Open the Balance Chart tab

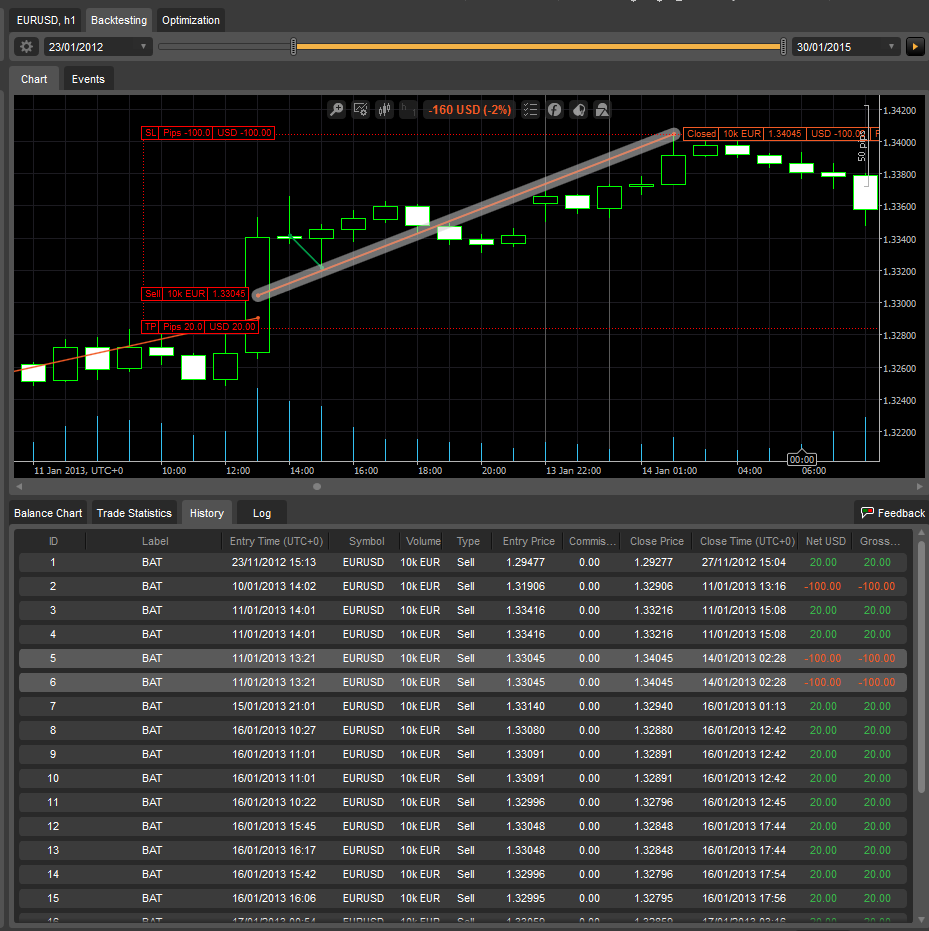point(48,513)
